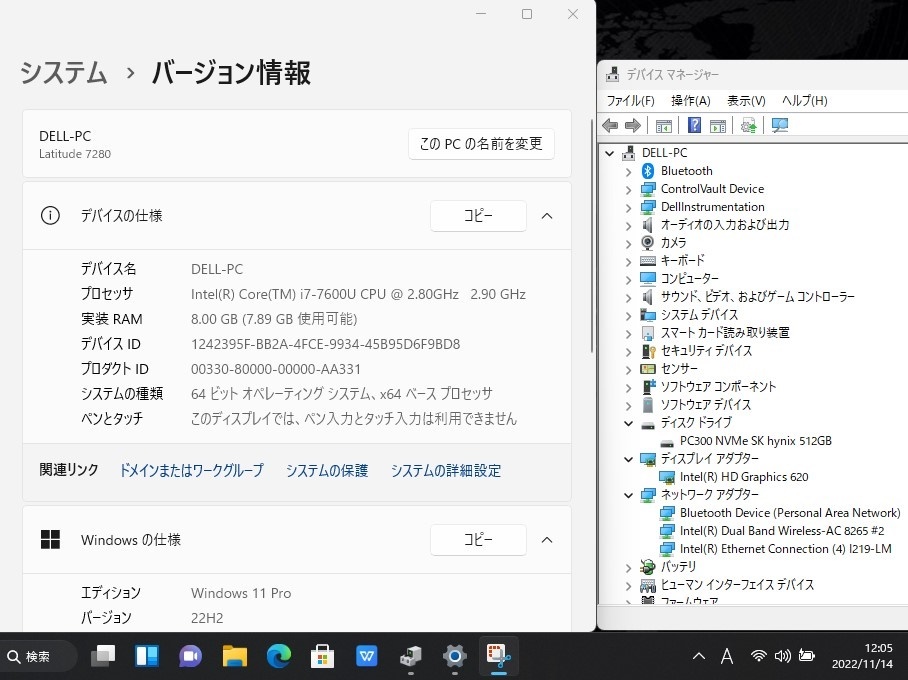Click the Back navigation arrow in Device Manager
Viewport: 908px width, 680px height.
[x=609, y=124]
